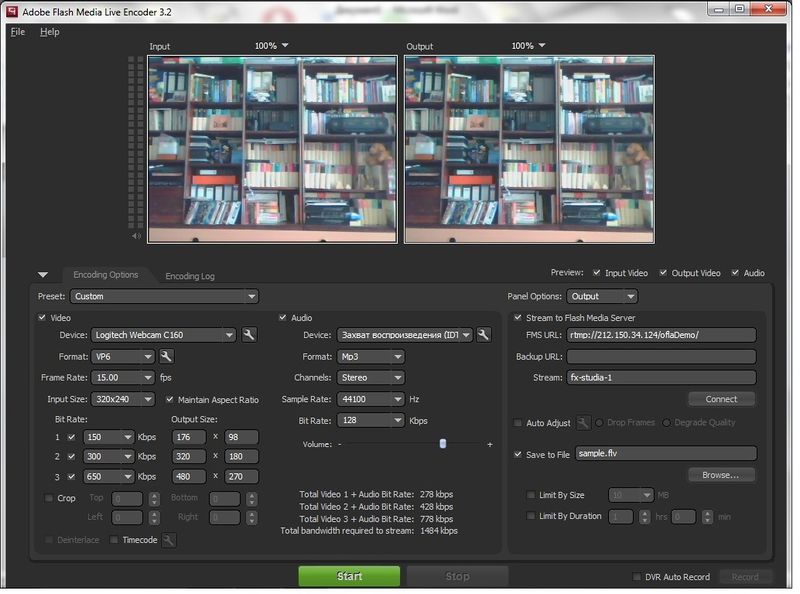
Task: Click the Output video preview thumbnail
Action: (529, 149)
